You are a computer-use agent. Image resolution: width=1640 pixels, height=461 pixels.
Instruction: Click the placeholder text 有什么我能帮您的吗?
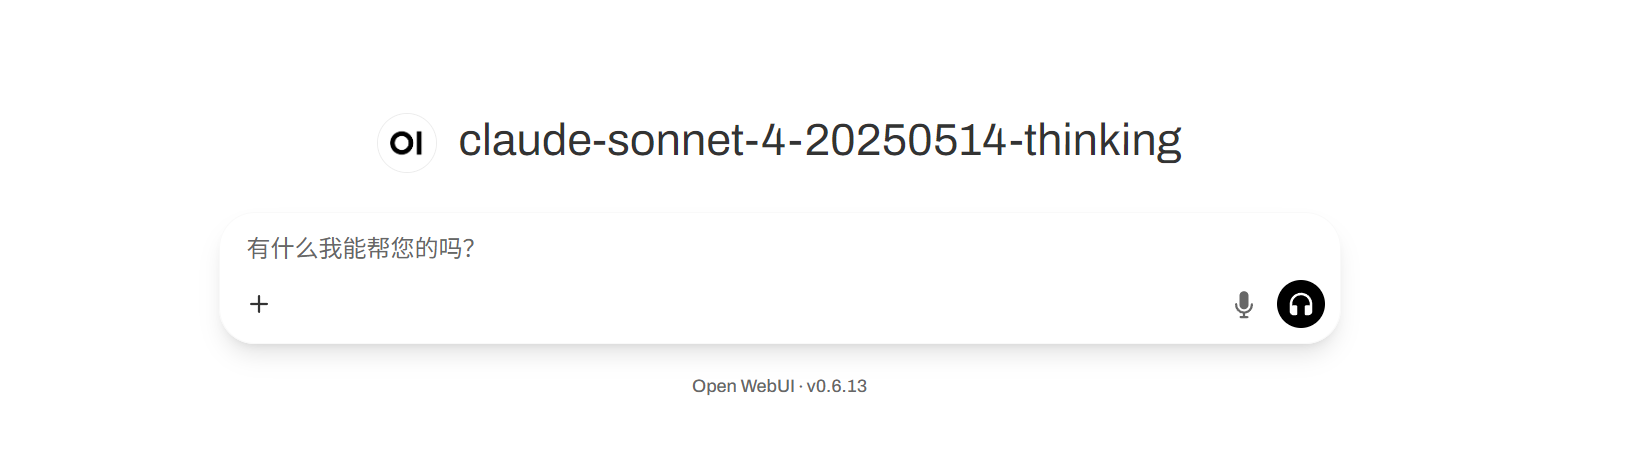[361, 248]
